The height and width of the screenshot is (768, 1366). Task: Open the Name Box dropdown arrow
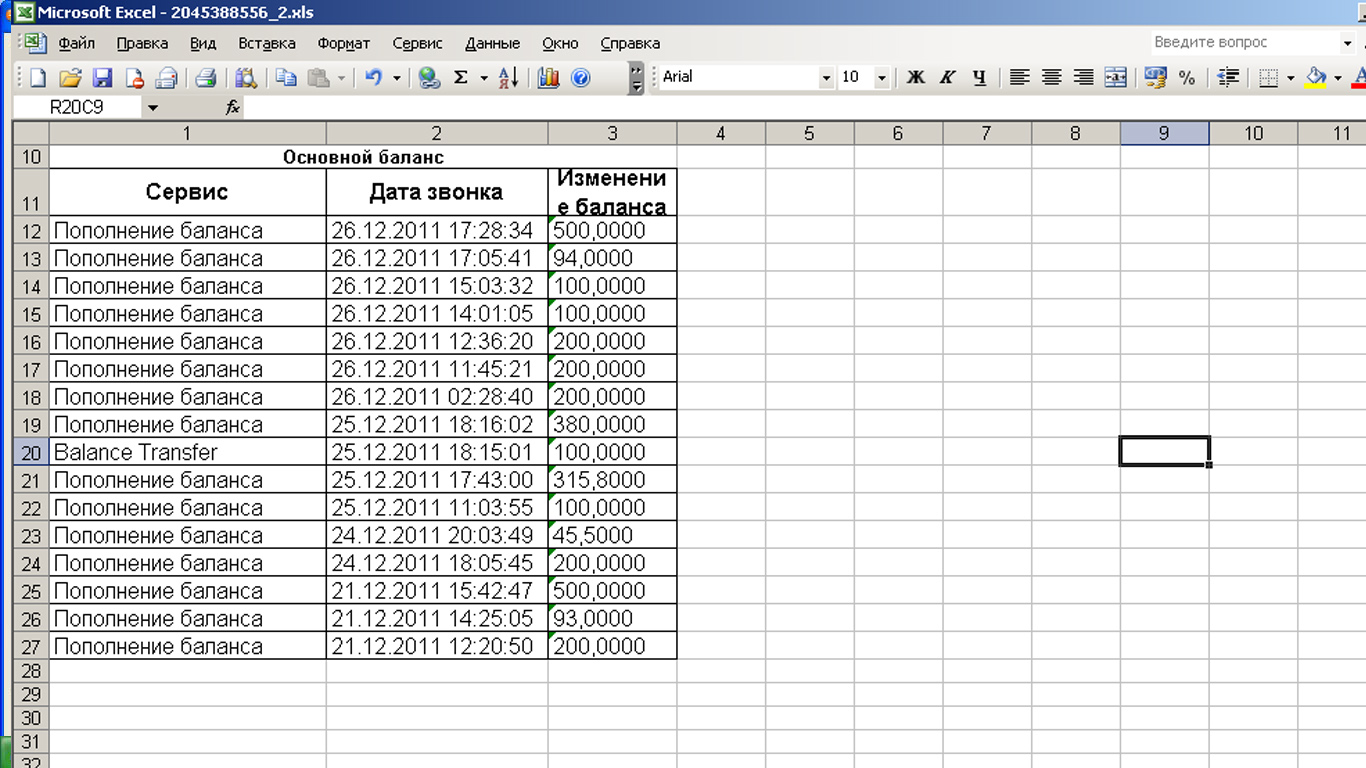153,107
